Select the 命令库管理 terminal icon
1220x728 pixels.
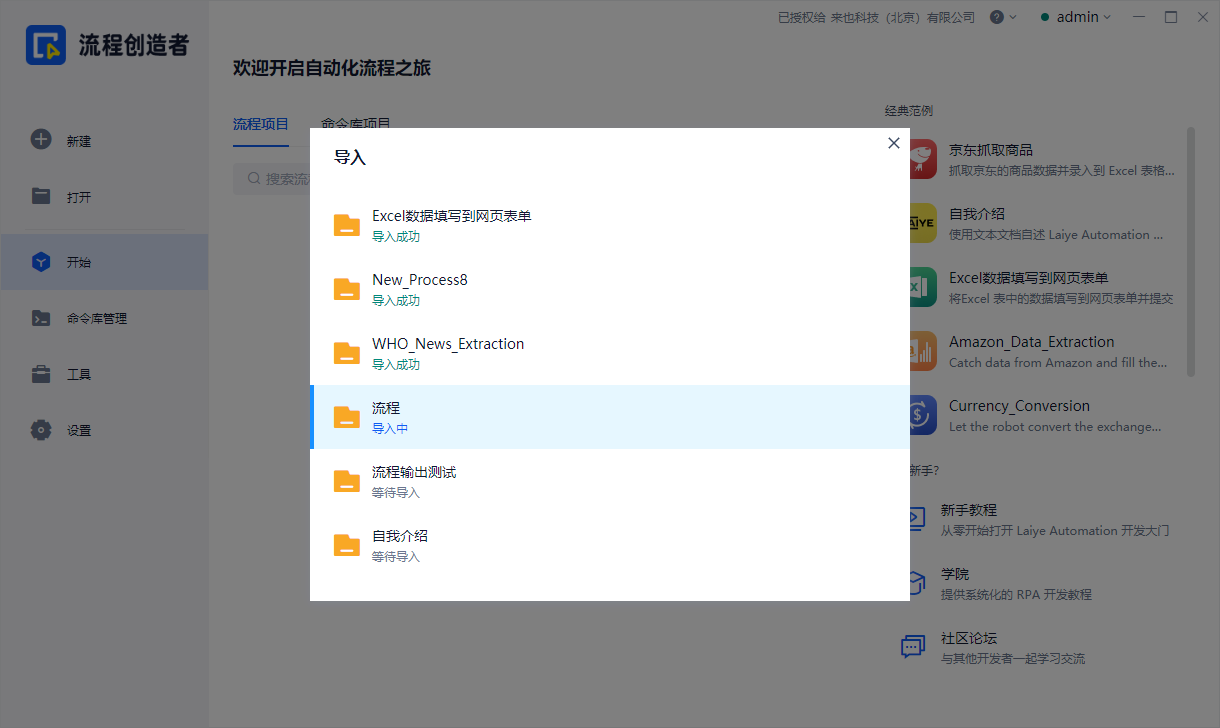tap(41, 318)
